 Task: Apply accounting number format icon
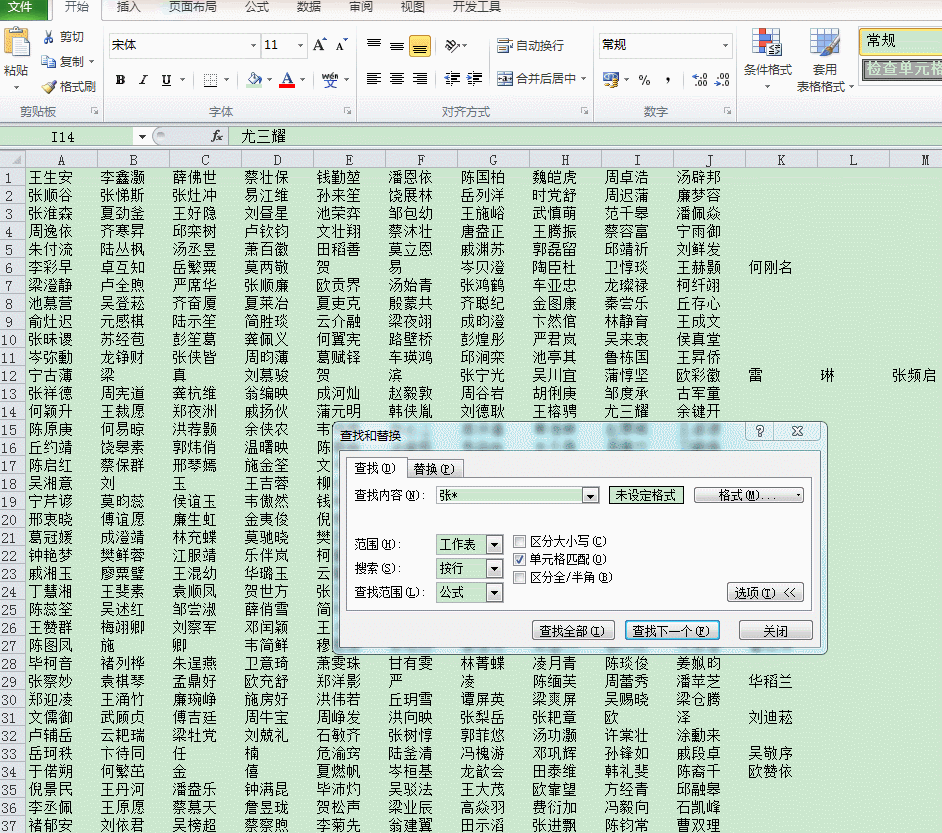tap(611, 79)
